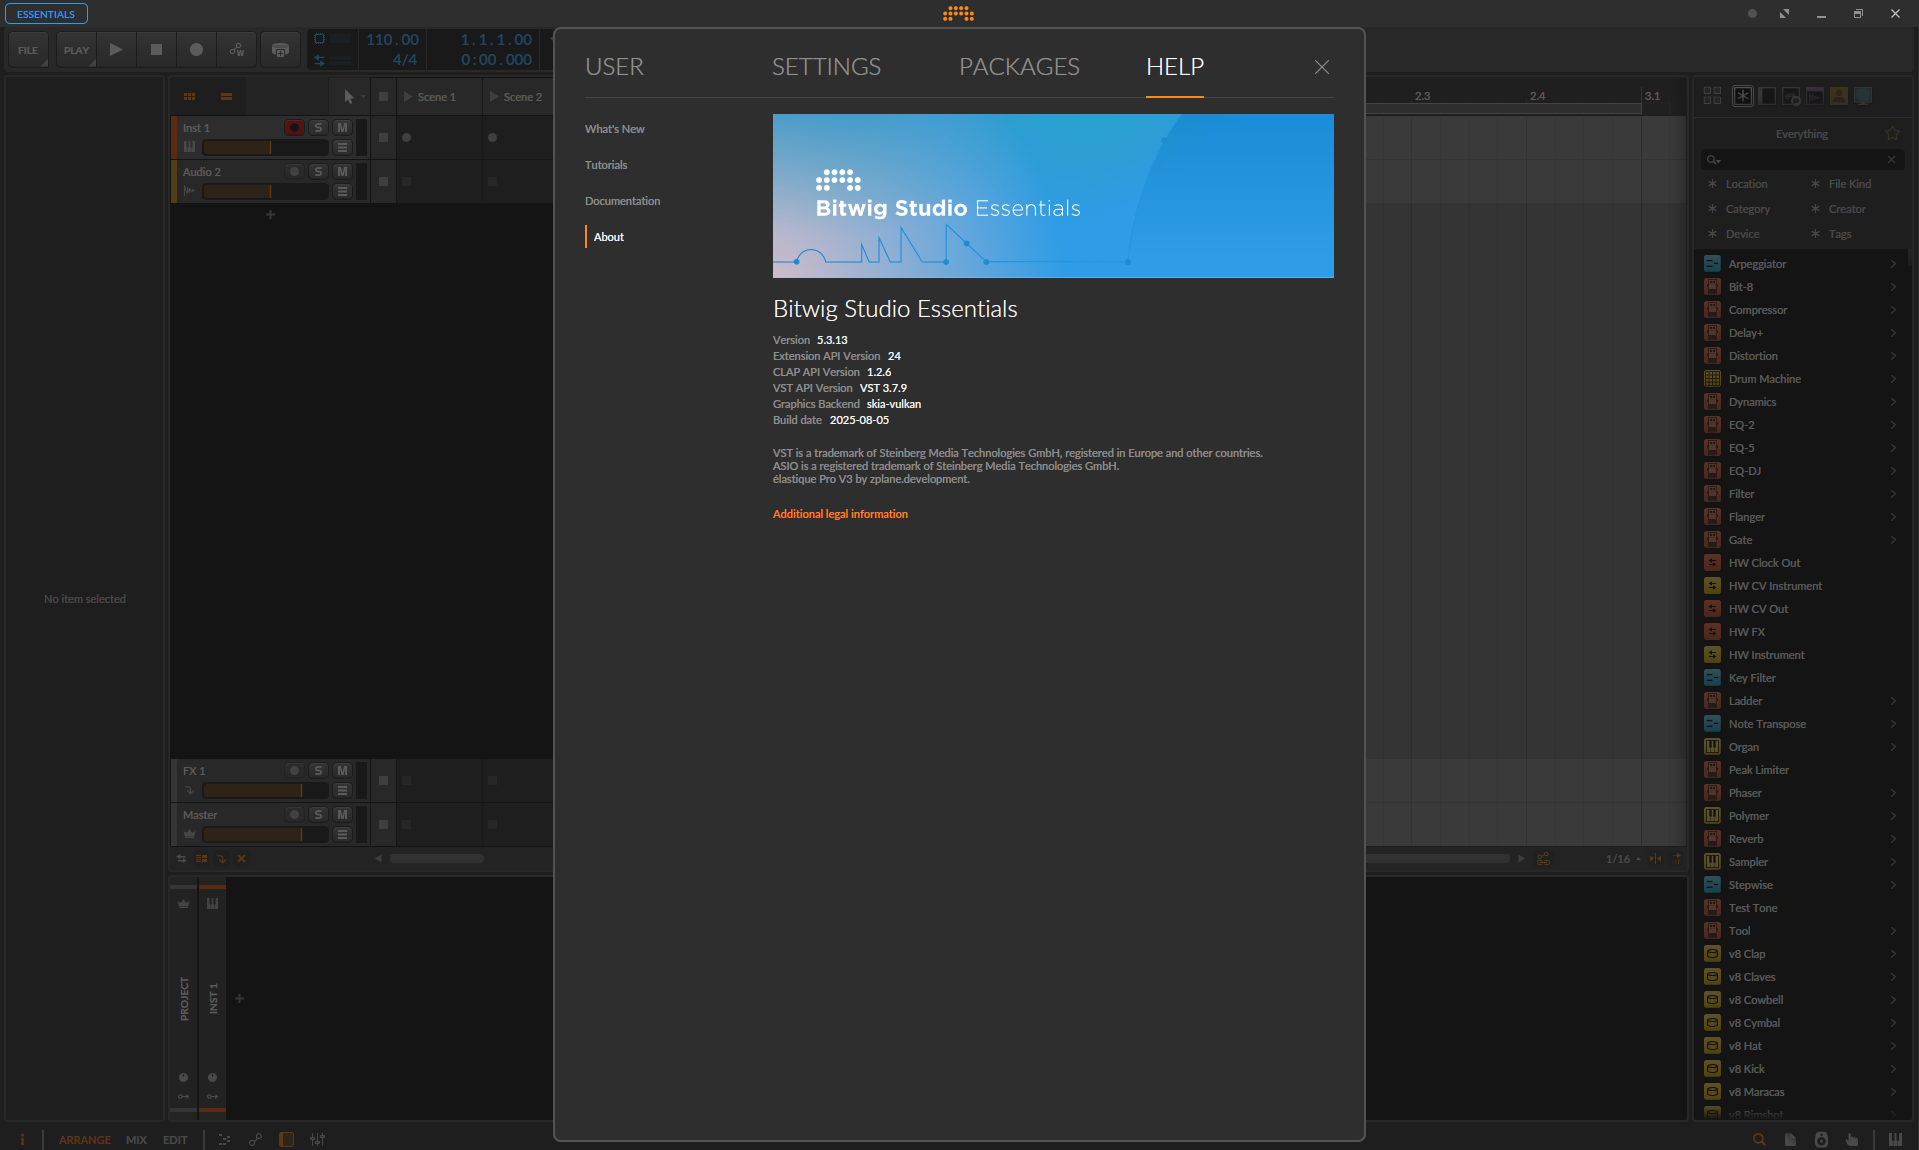Click the Additional legal information link

click(839, 513)
